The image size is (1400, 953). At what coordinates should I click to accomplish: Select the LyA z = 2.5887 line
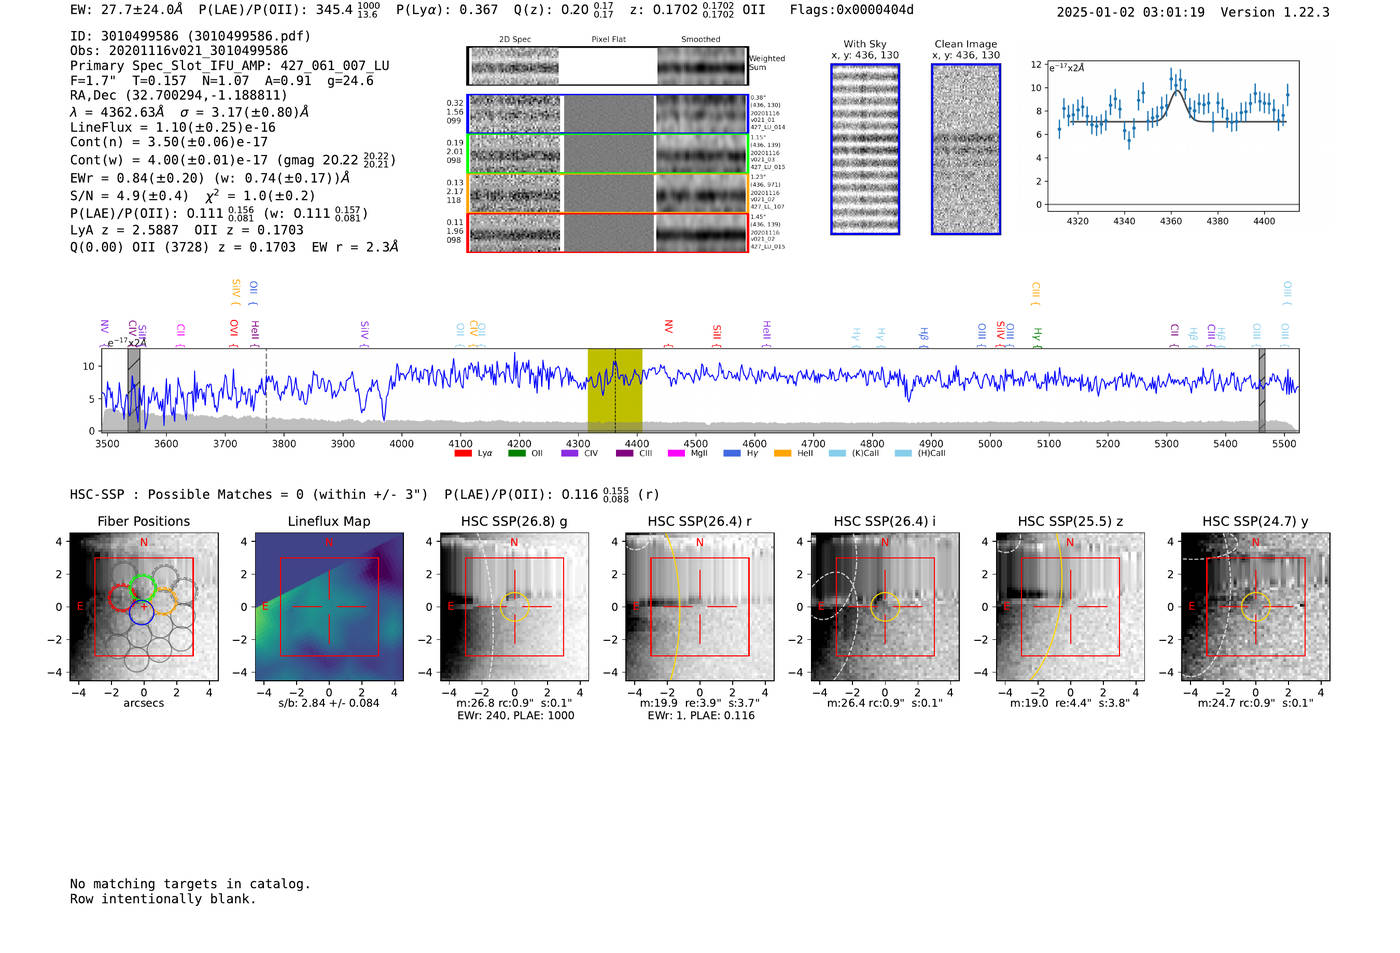[x=187, y=230]
